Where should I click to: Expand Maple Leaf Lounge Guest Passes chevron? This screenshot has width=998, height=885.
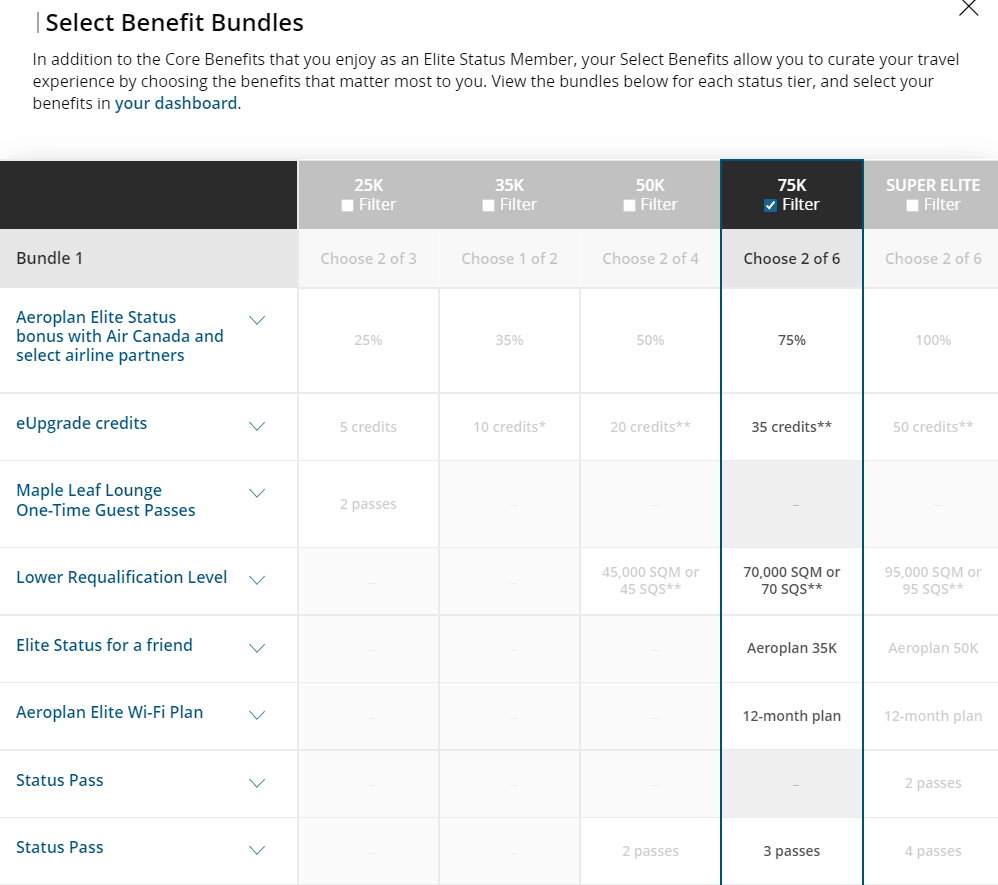coord(257,493)
